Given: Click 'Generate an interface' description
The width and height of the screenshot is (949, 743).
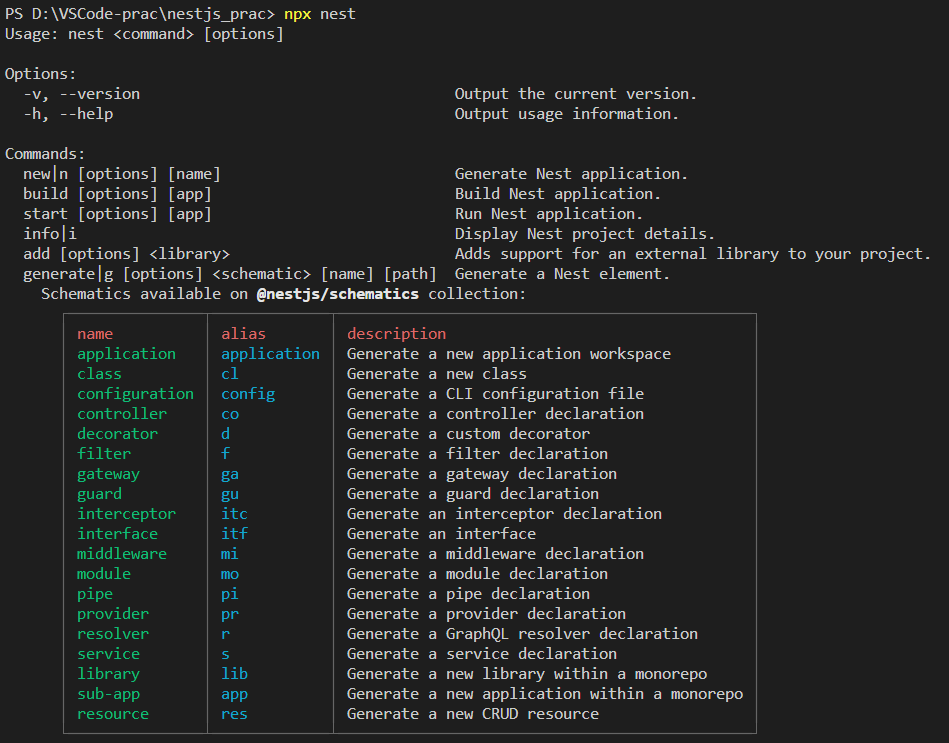Looking at the screenshot, I should pos(441,534).
